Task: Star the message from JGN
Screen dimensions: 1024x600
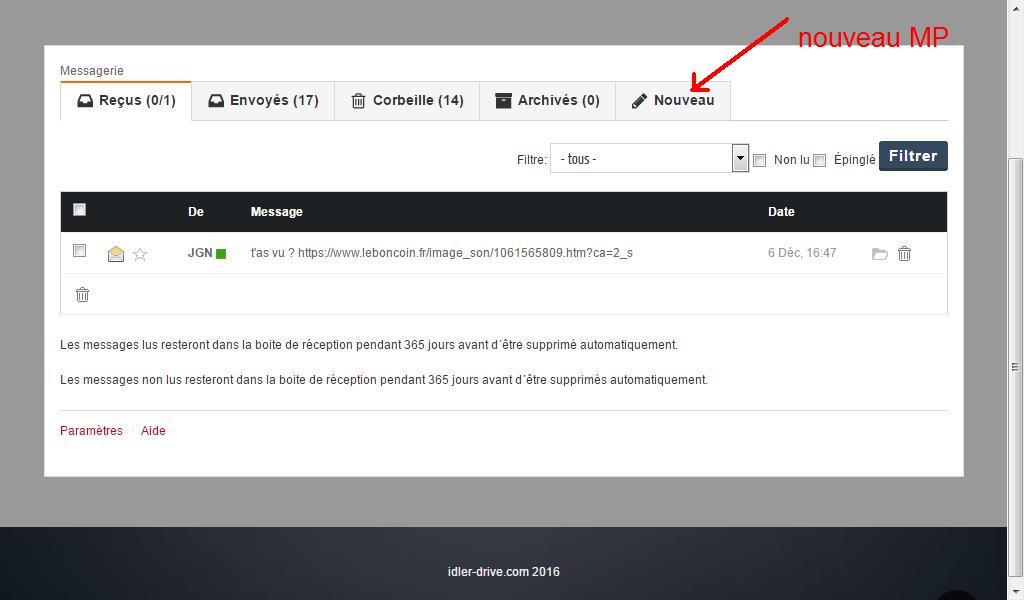Action: 140,254
